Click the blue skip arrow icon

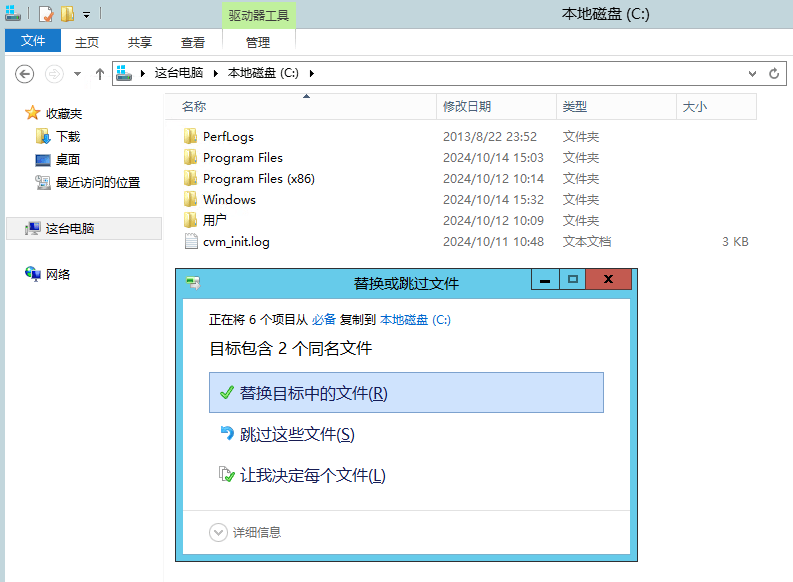coord(227,433)
